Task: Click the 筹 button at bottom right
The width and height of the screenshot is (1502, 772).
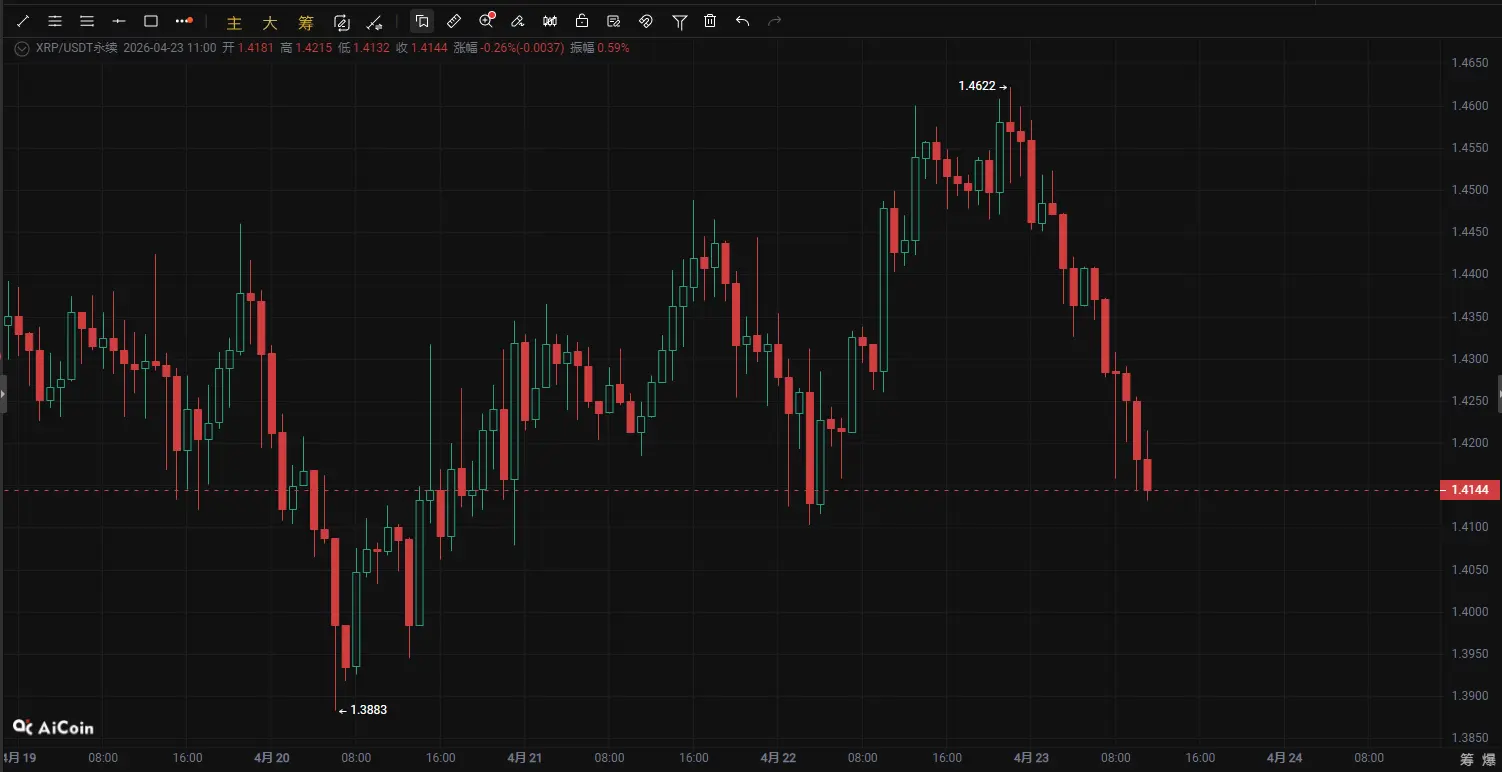Action: 1467,759
